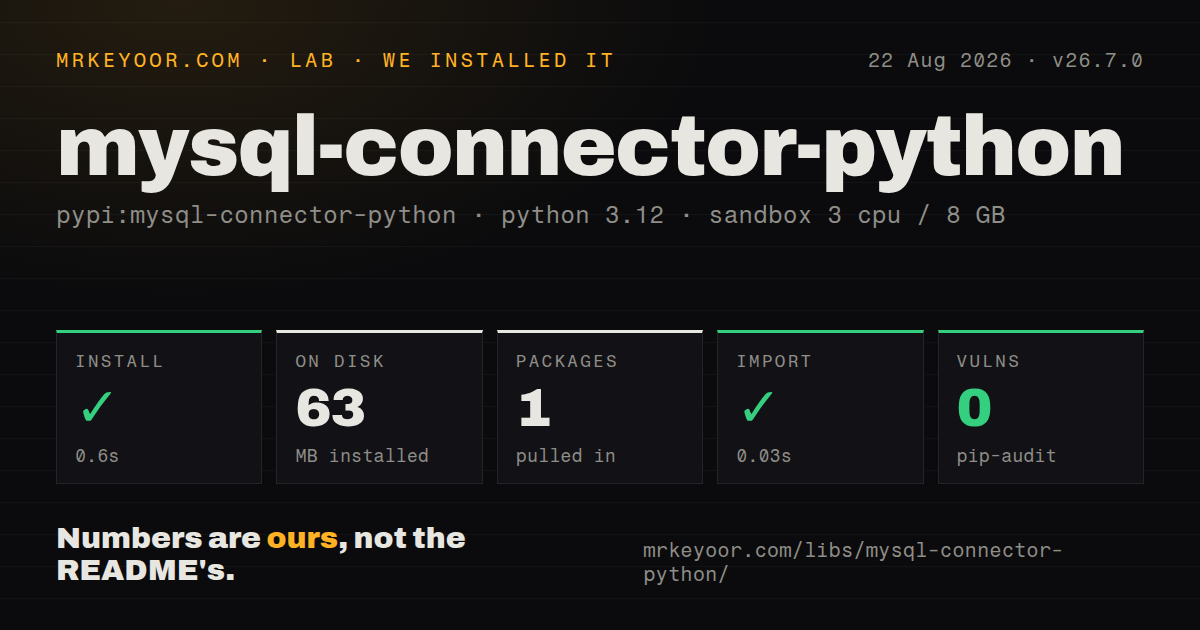Click the 'PACKAGES' card label

[x=567, y=361]
